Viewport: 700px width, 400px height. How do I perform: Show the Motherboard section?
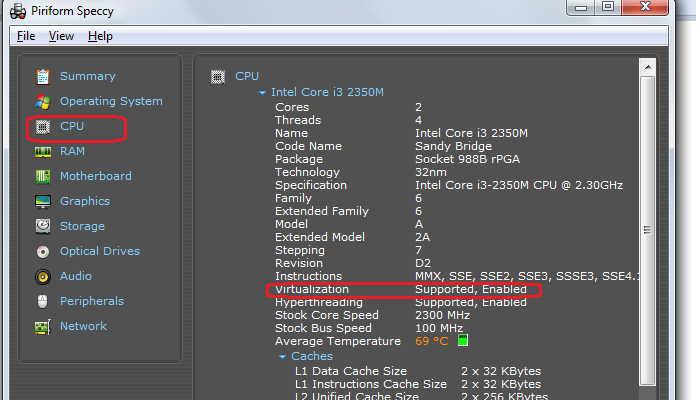[96, 176]
